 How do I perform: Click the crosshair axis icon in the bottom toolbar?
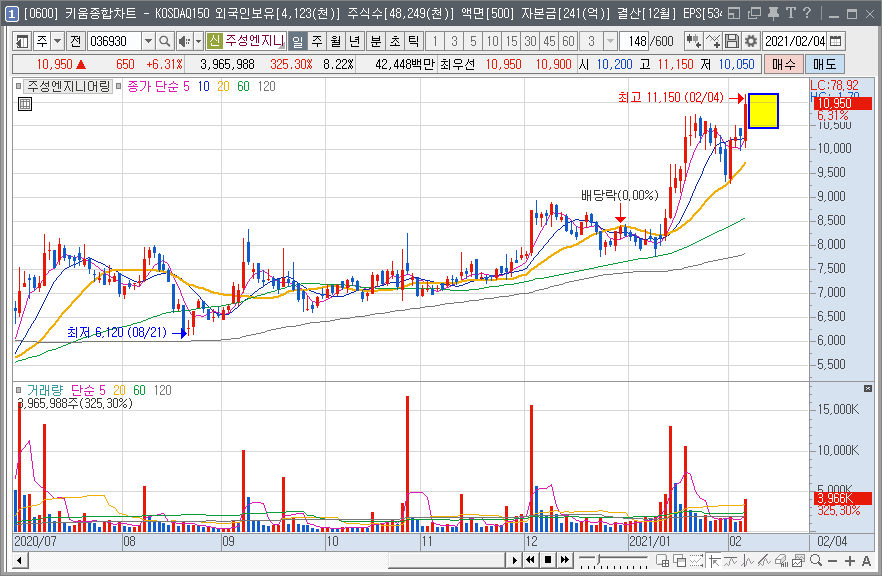click(714, 560)
